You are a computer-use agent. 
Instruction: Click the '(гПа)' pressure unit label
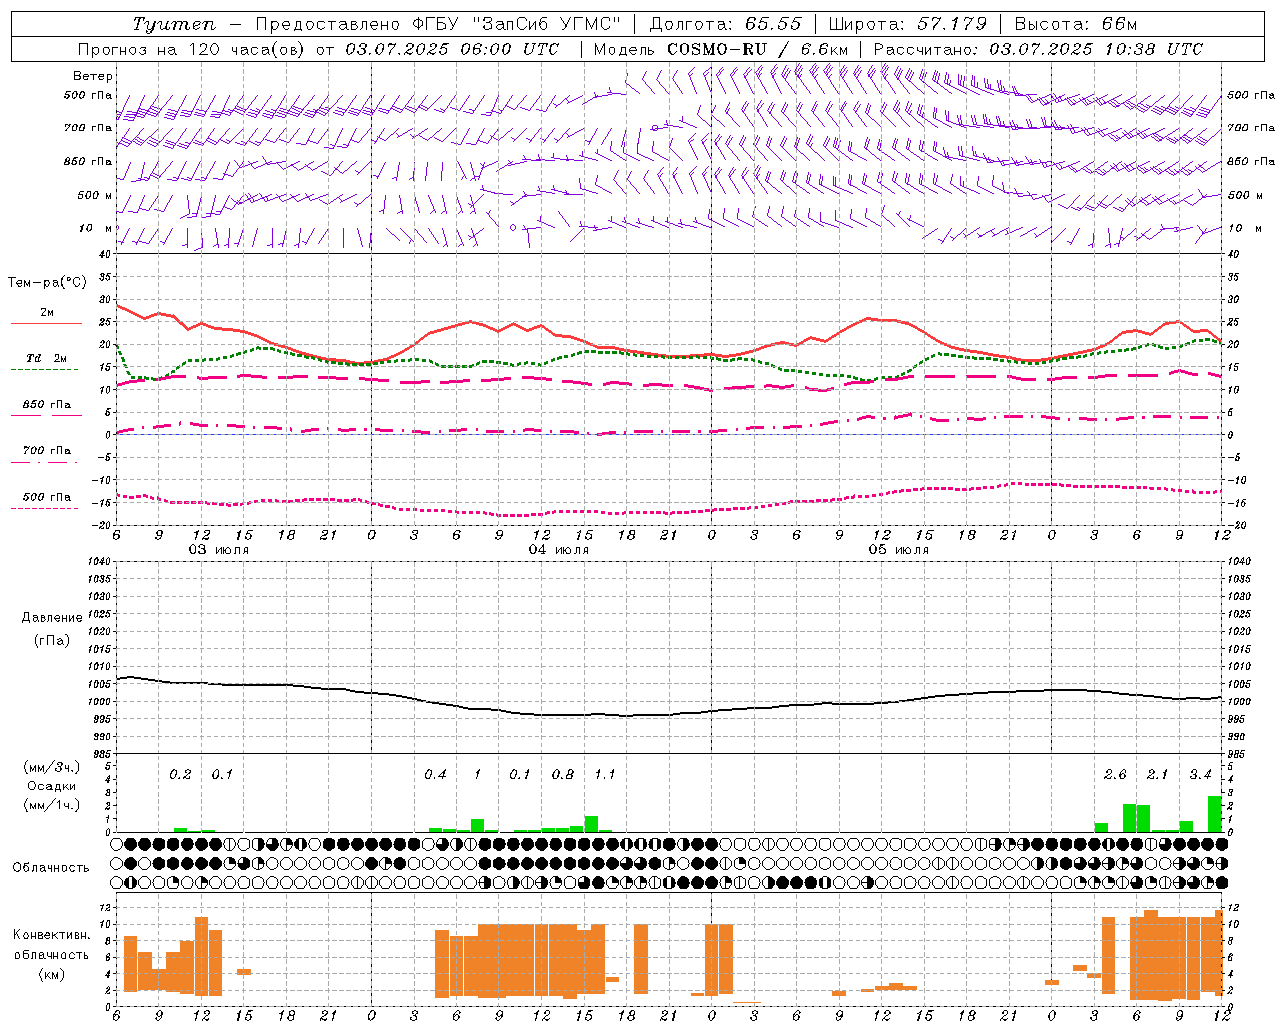pyautogui.click(x=52, y=640)
